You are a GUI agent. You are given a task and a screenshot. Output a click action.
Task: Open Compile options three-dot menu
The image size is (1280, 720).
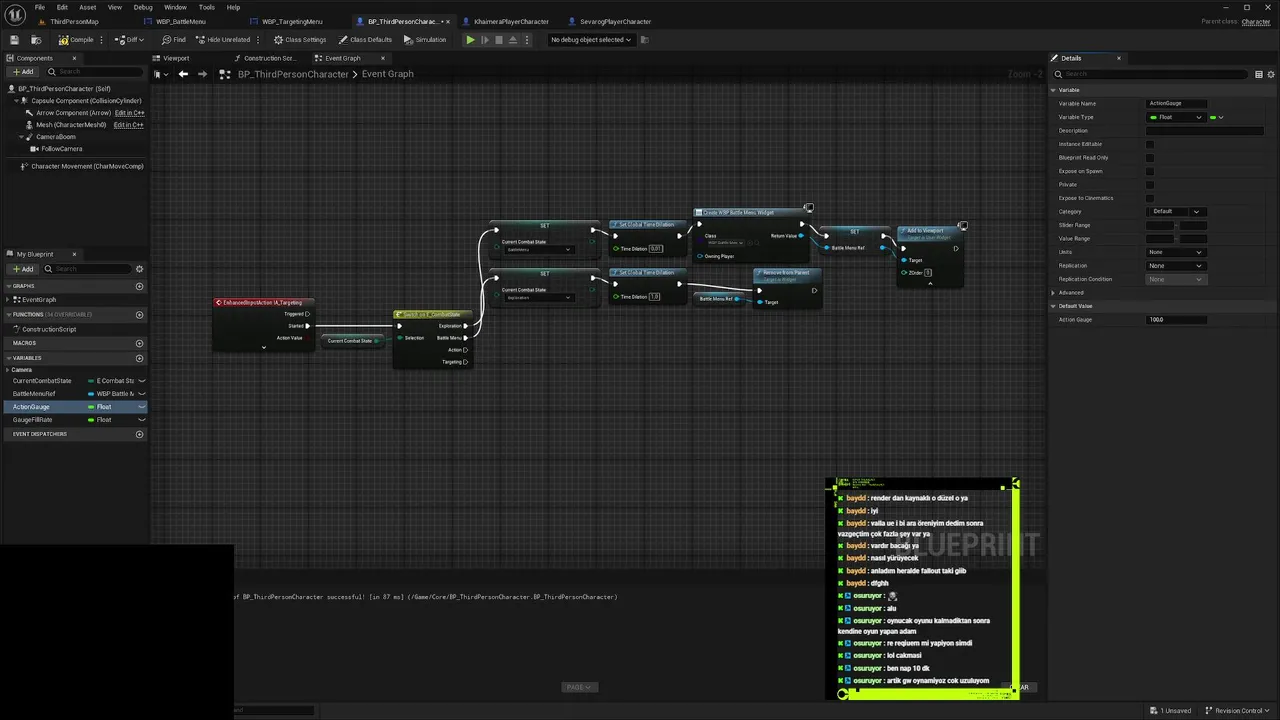102,40
